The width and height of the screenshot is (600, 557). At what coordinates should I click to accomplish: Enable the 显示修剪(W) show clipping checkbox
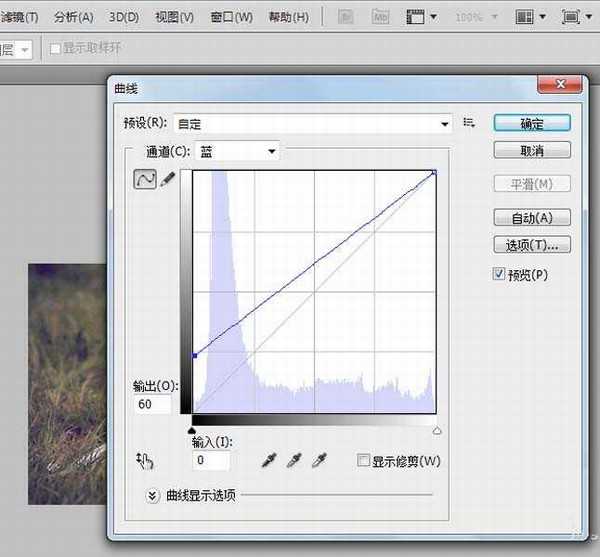[364, 461]
